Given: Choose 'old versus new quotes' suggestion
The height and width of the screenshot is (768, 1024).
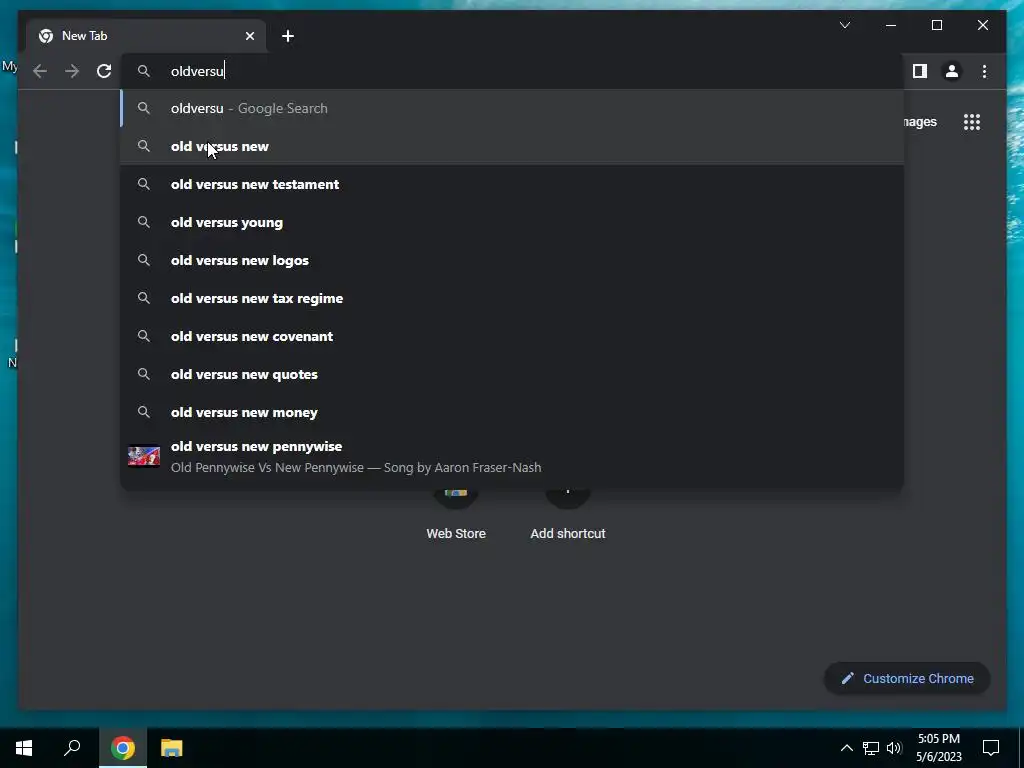Looking at the screenshot, I should [x=513, y=374].
